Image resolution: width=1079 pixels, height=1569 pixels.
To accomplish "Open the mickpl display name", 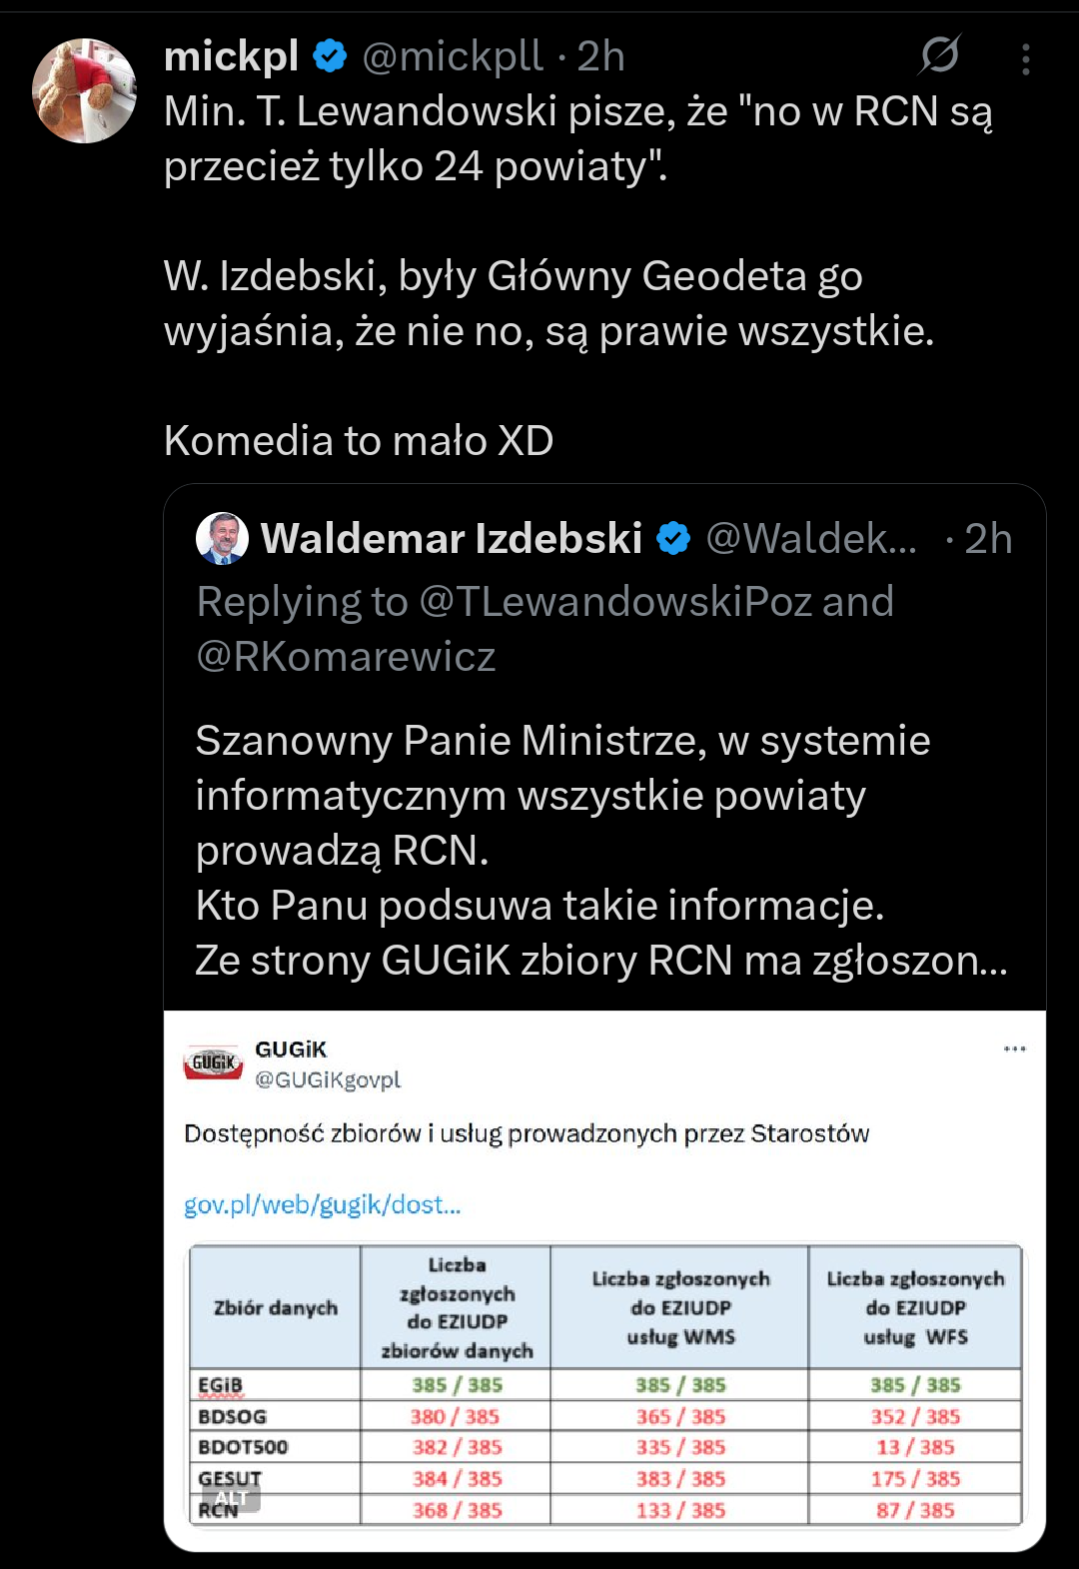I will (231, 56).
